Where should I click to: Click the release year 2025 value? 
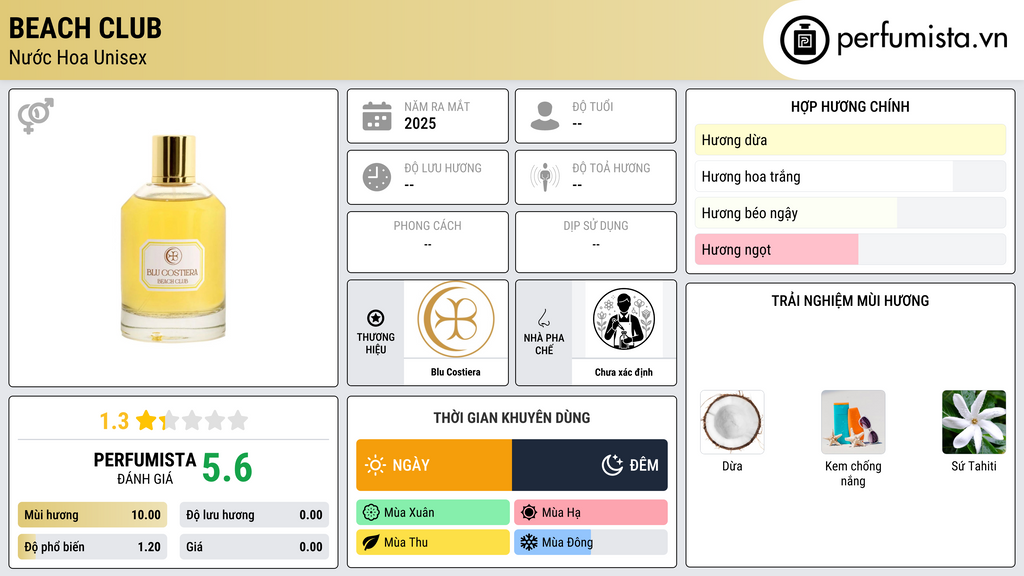420,123
